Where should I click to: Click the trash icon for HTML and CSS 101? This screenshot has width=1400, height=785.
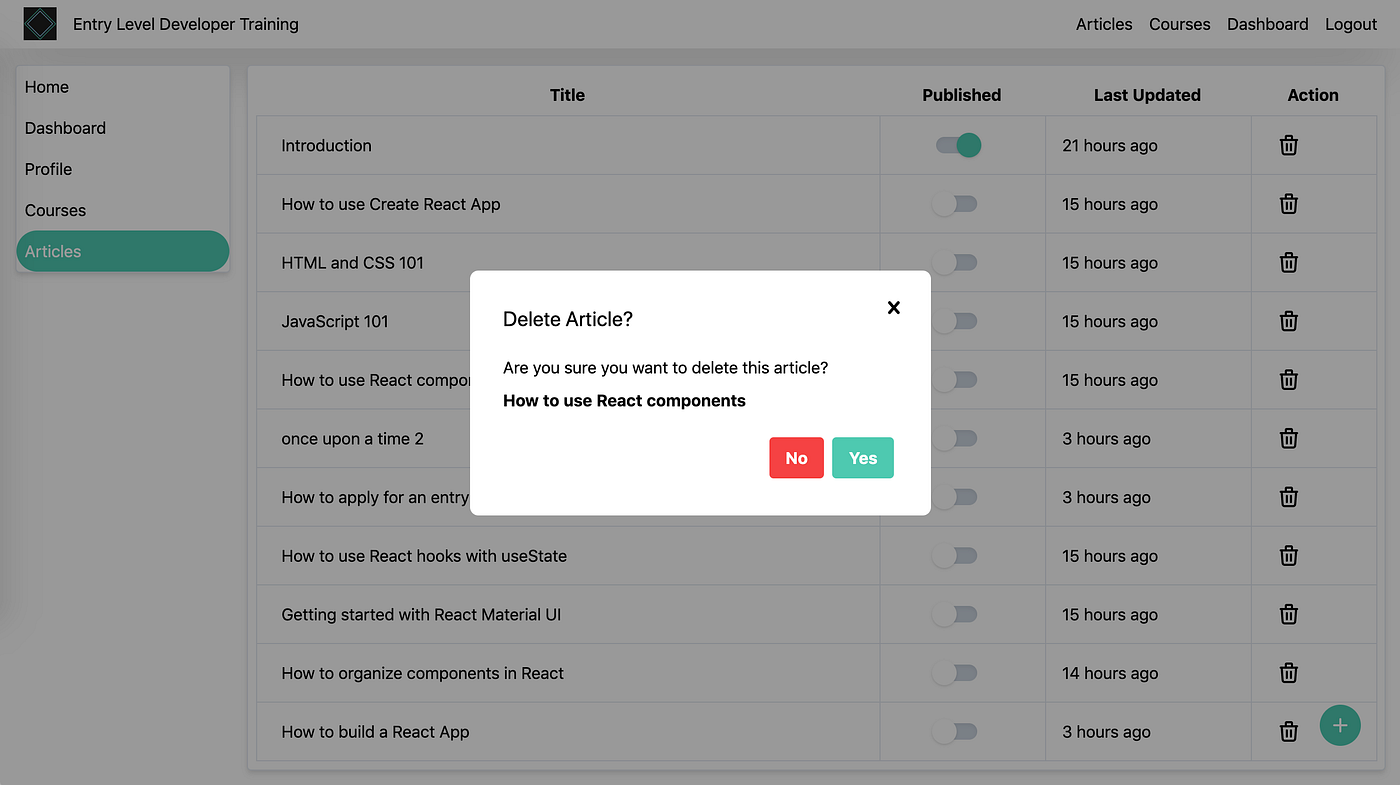pos(1287,262)
